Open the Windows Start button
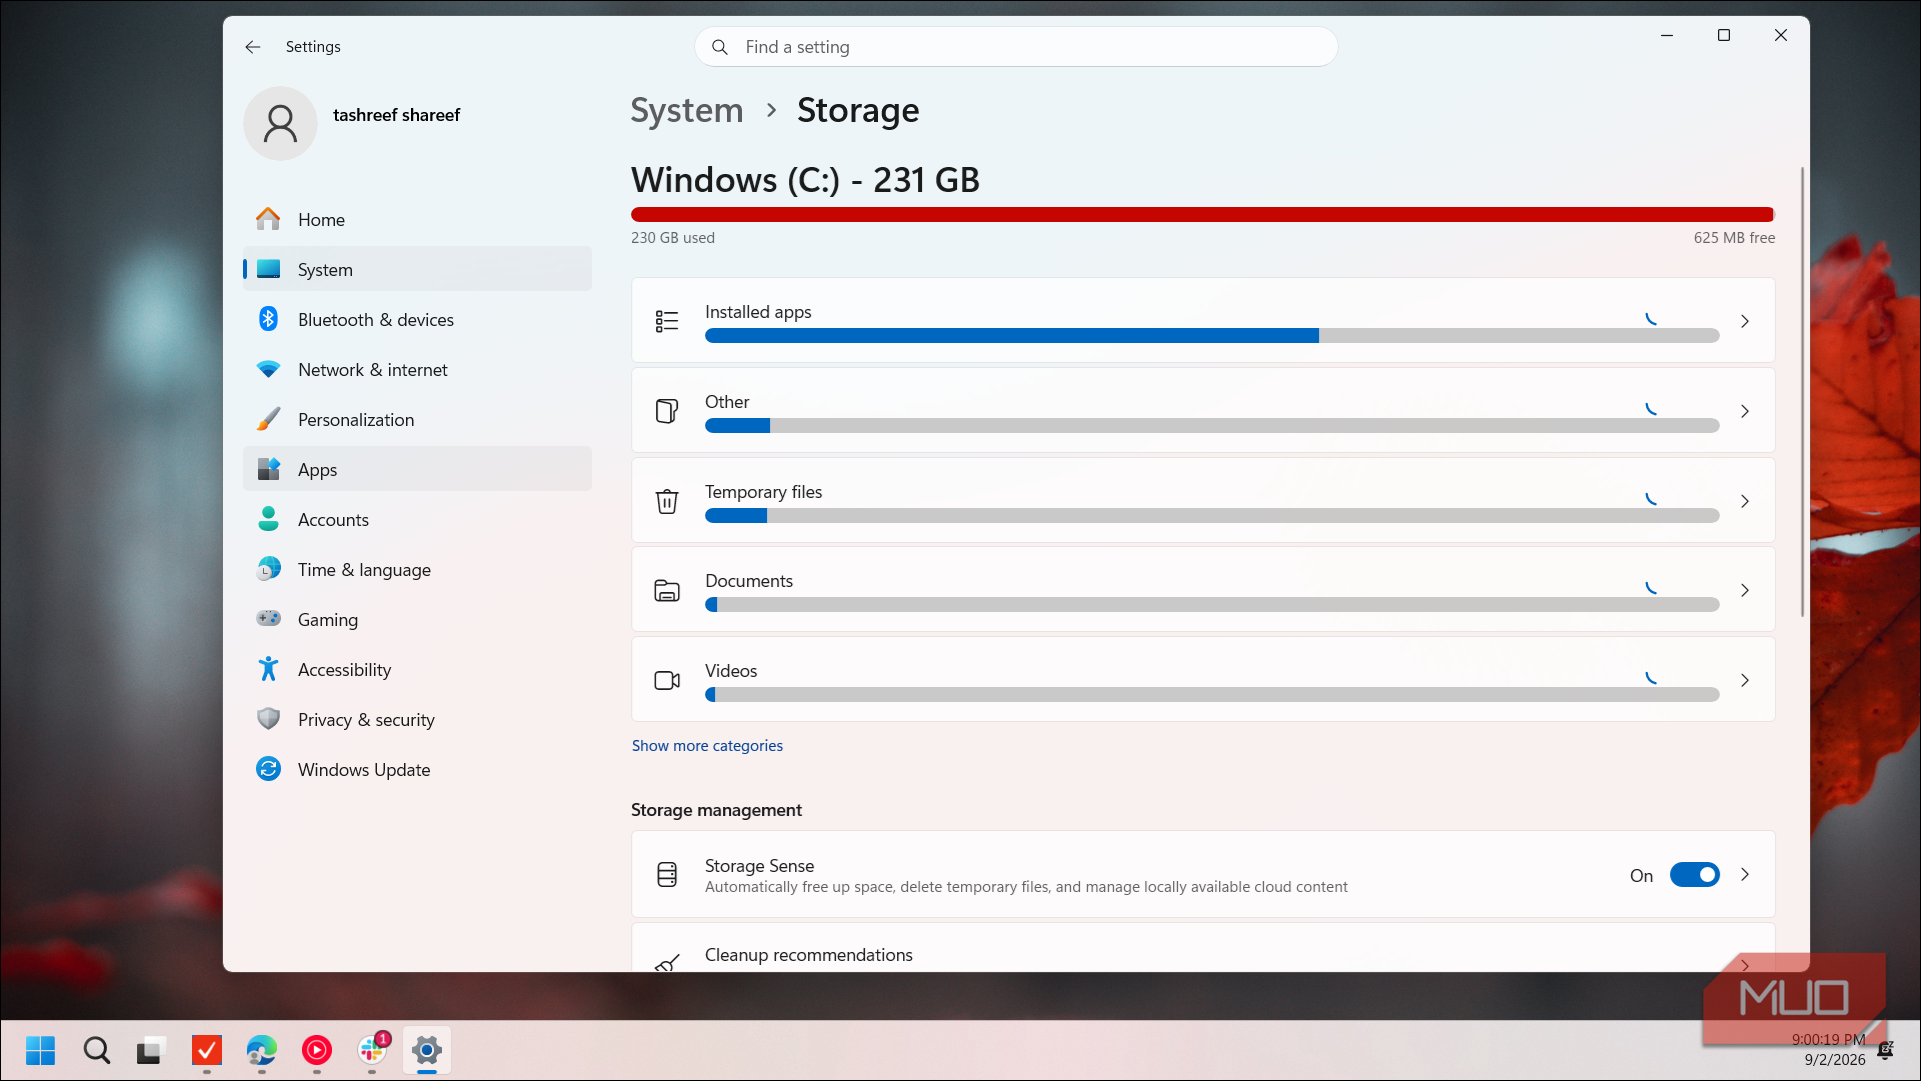 41,1050
